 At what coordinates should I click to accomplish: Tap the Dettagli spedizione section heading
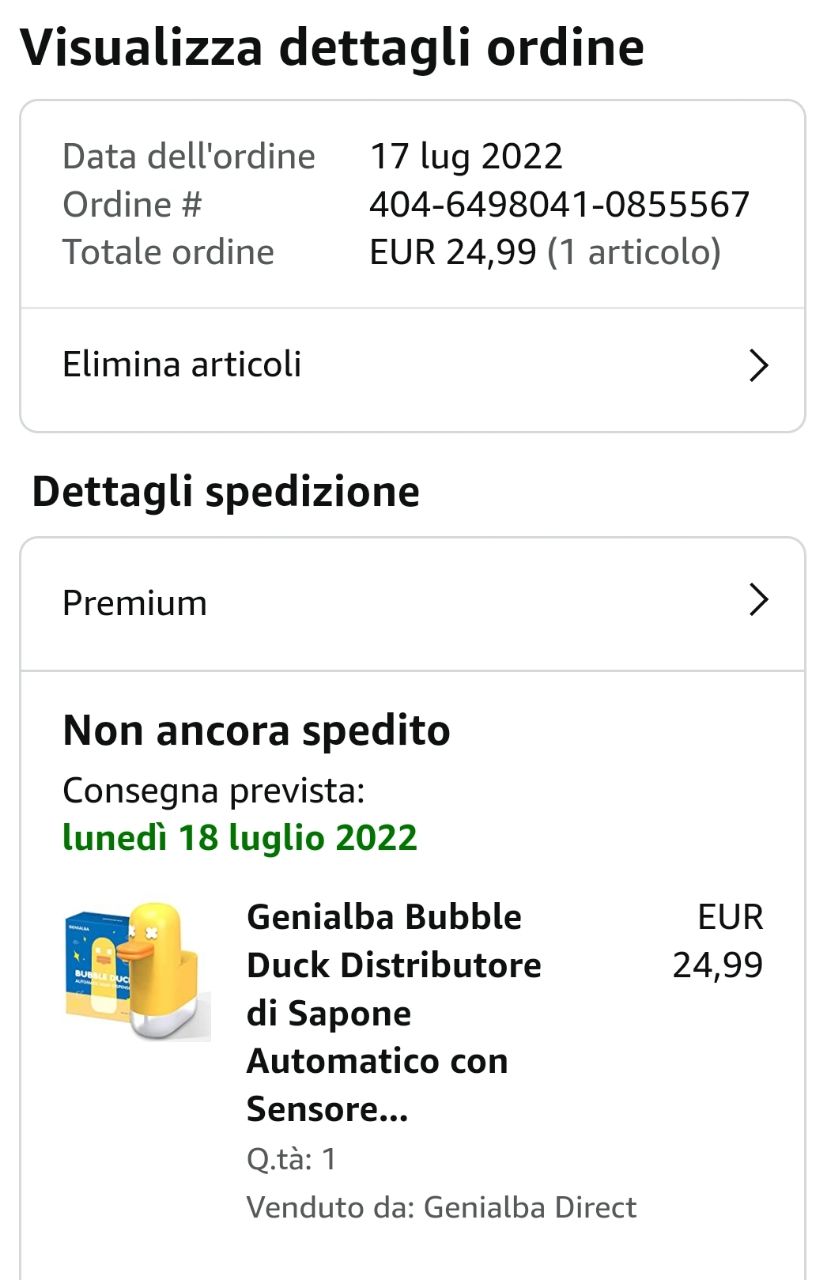pyautogui.click(x=226, y=492)
